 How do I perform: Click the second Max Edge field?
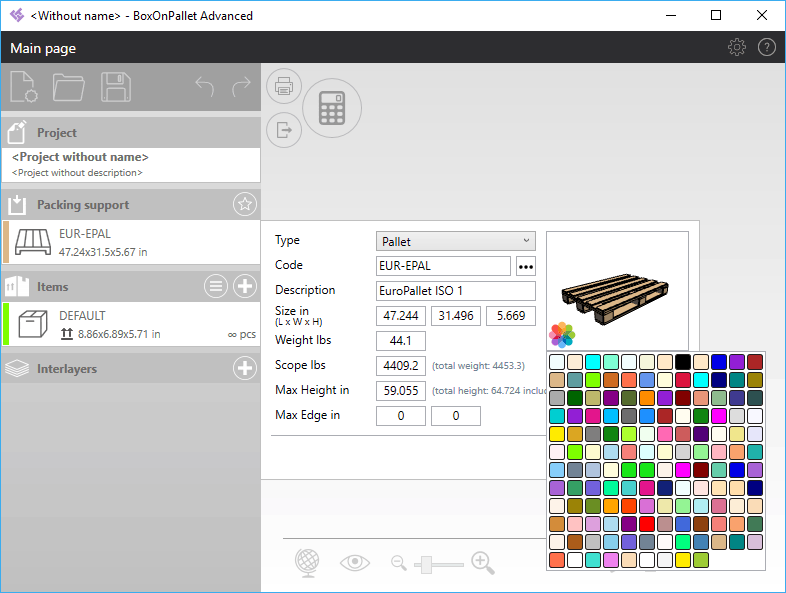click(x=456, y=416)
